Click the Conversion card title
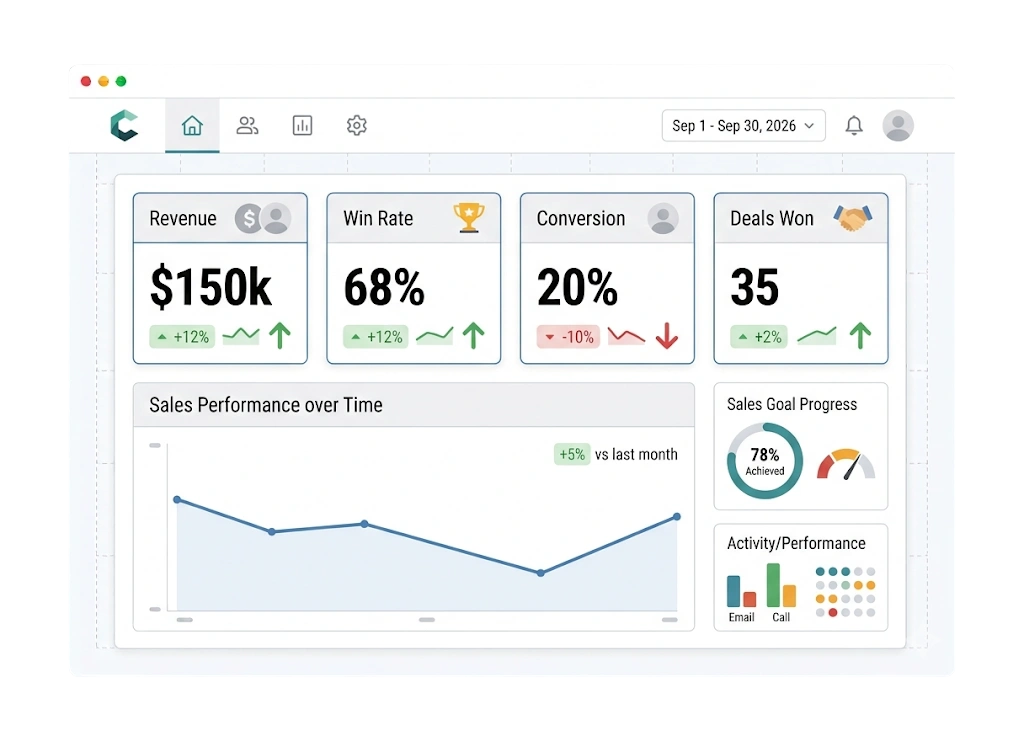Viewport: 1024px width, 741px height. pos(581,218)
